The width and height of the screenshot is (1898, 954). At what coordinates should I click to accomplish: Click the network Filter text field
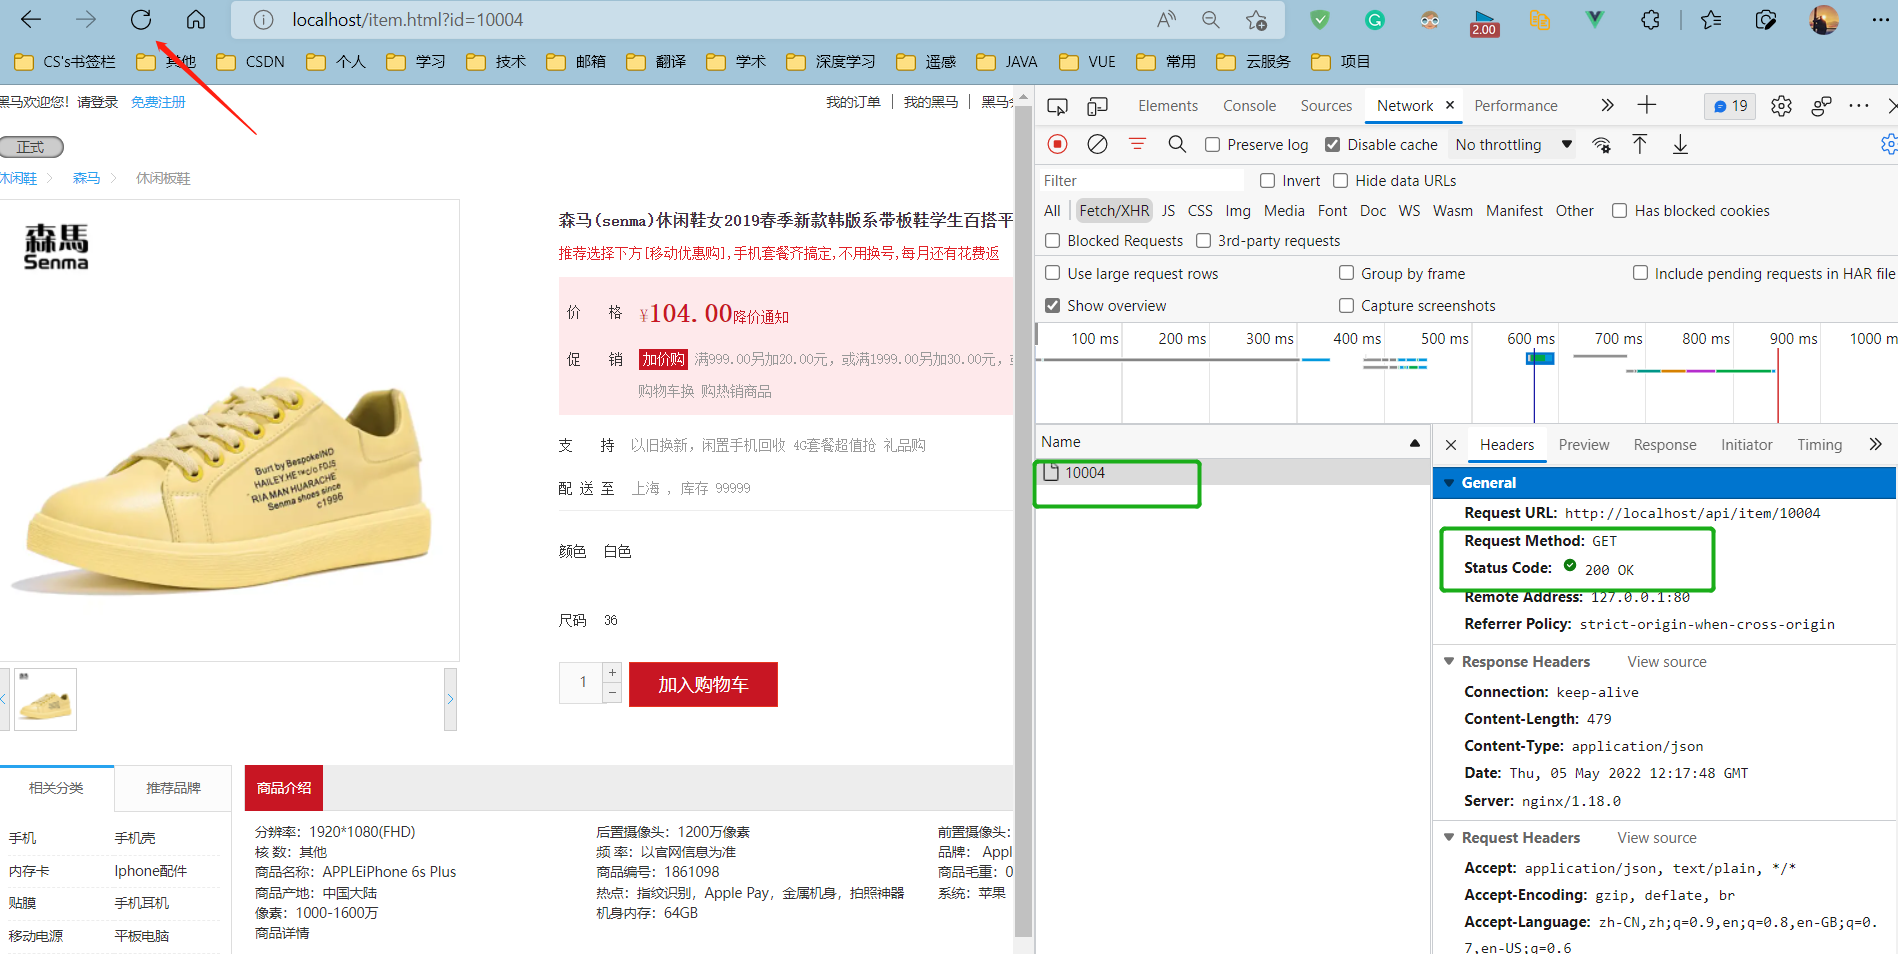pyautogui.click(x=1141, y=181)
